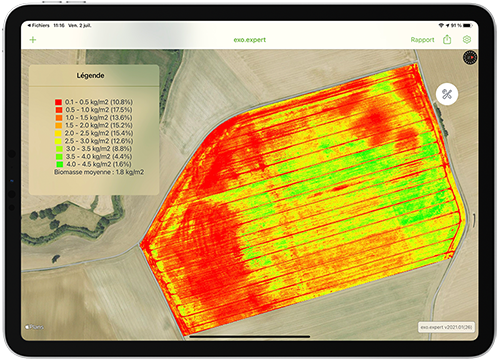Open the Rapport report
This screenshot has width=500, height=362.
click(422, 40)
